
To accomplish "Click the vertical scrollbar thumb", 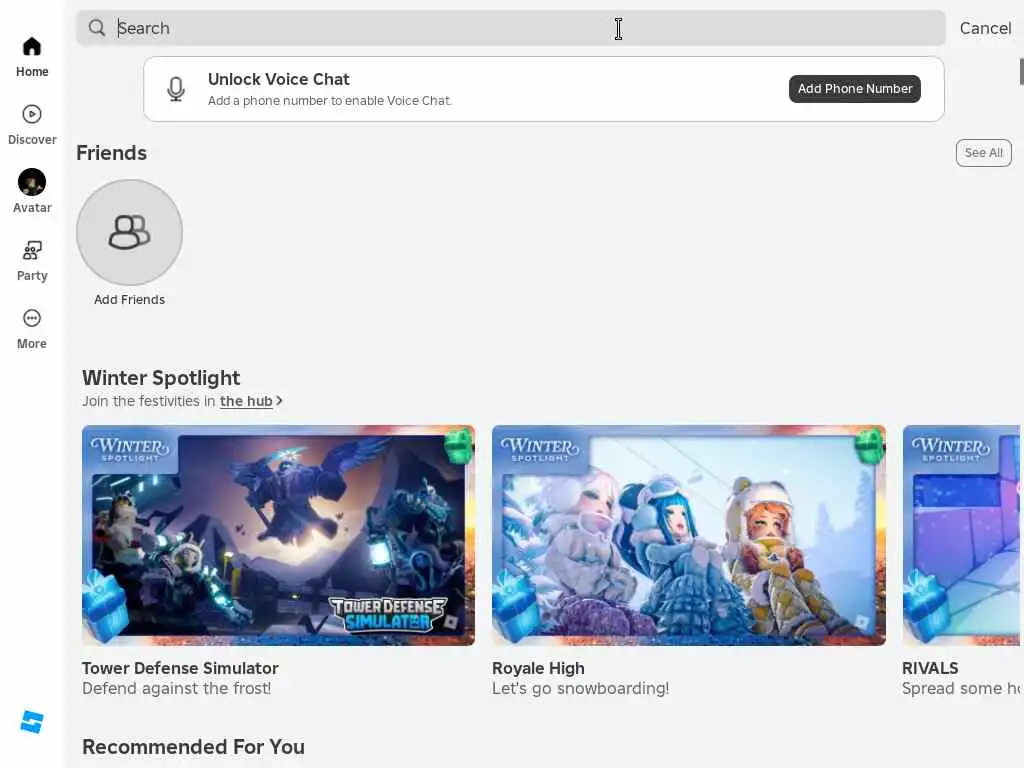I will (x=1021, y=71).
